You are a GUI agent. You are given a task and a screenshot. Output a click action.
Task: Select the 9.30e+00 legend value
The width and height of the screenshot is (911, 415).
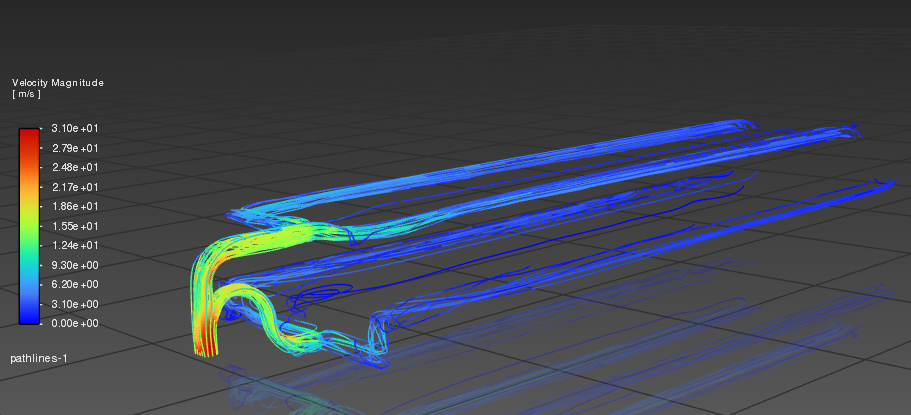pyautogui.click(x=75, y=265)
